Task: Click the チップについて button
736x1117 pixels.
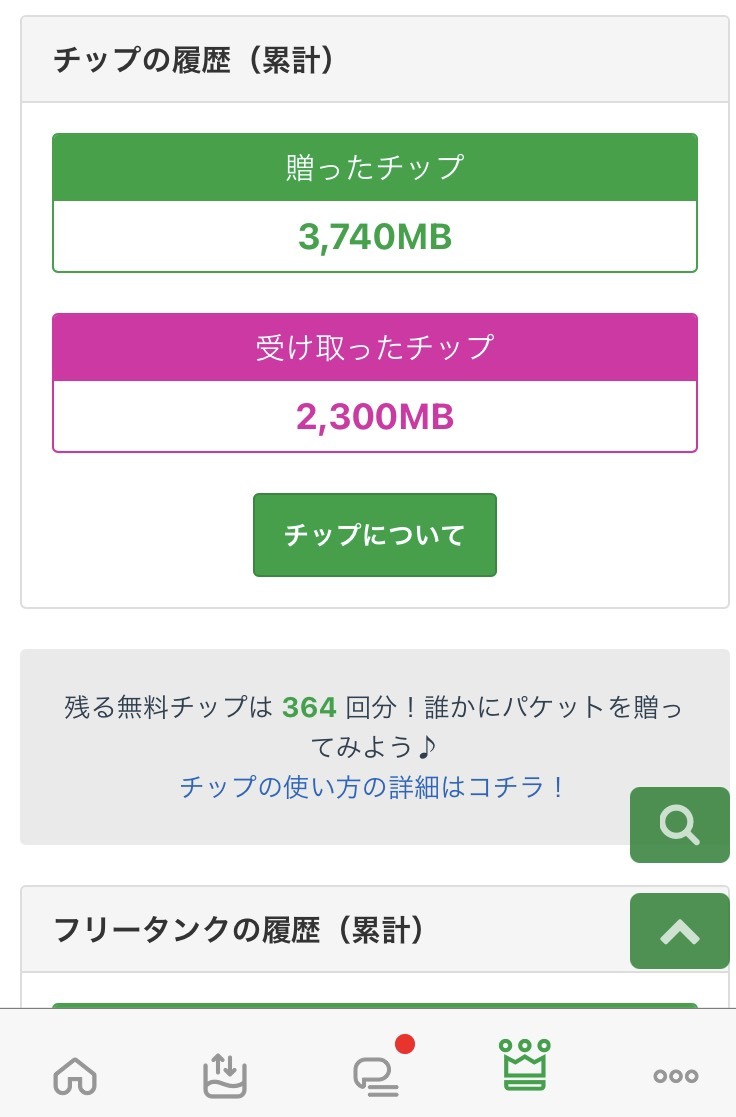Action: pos(374,535)
